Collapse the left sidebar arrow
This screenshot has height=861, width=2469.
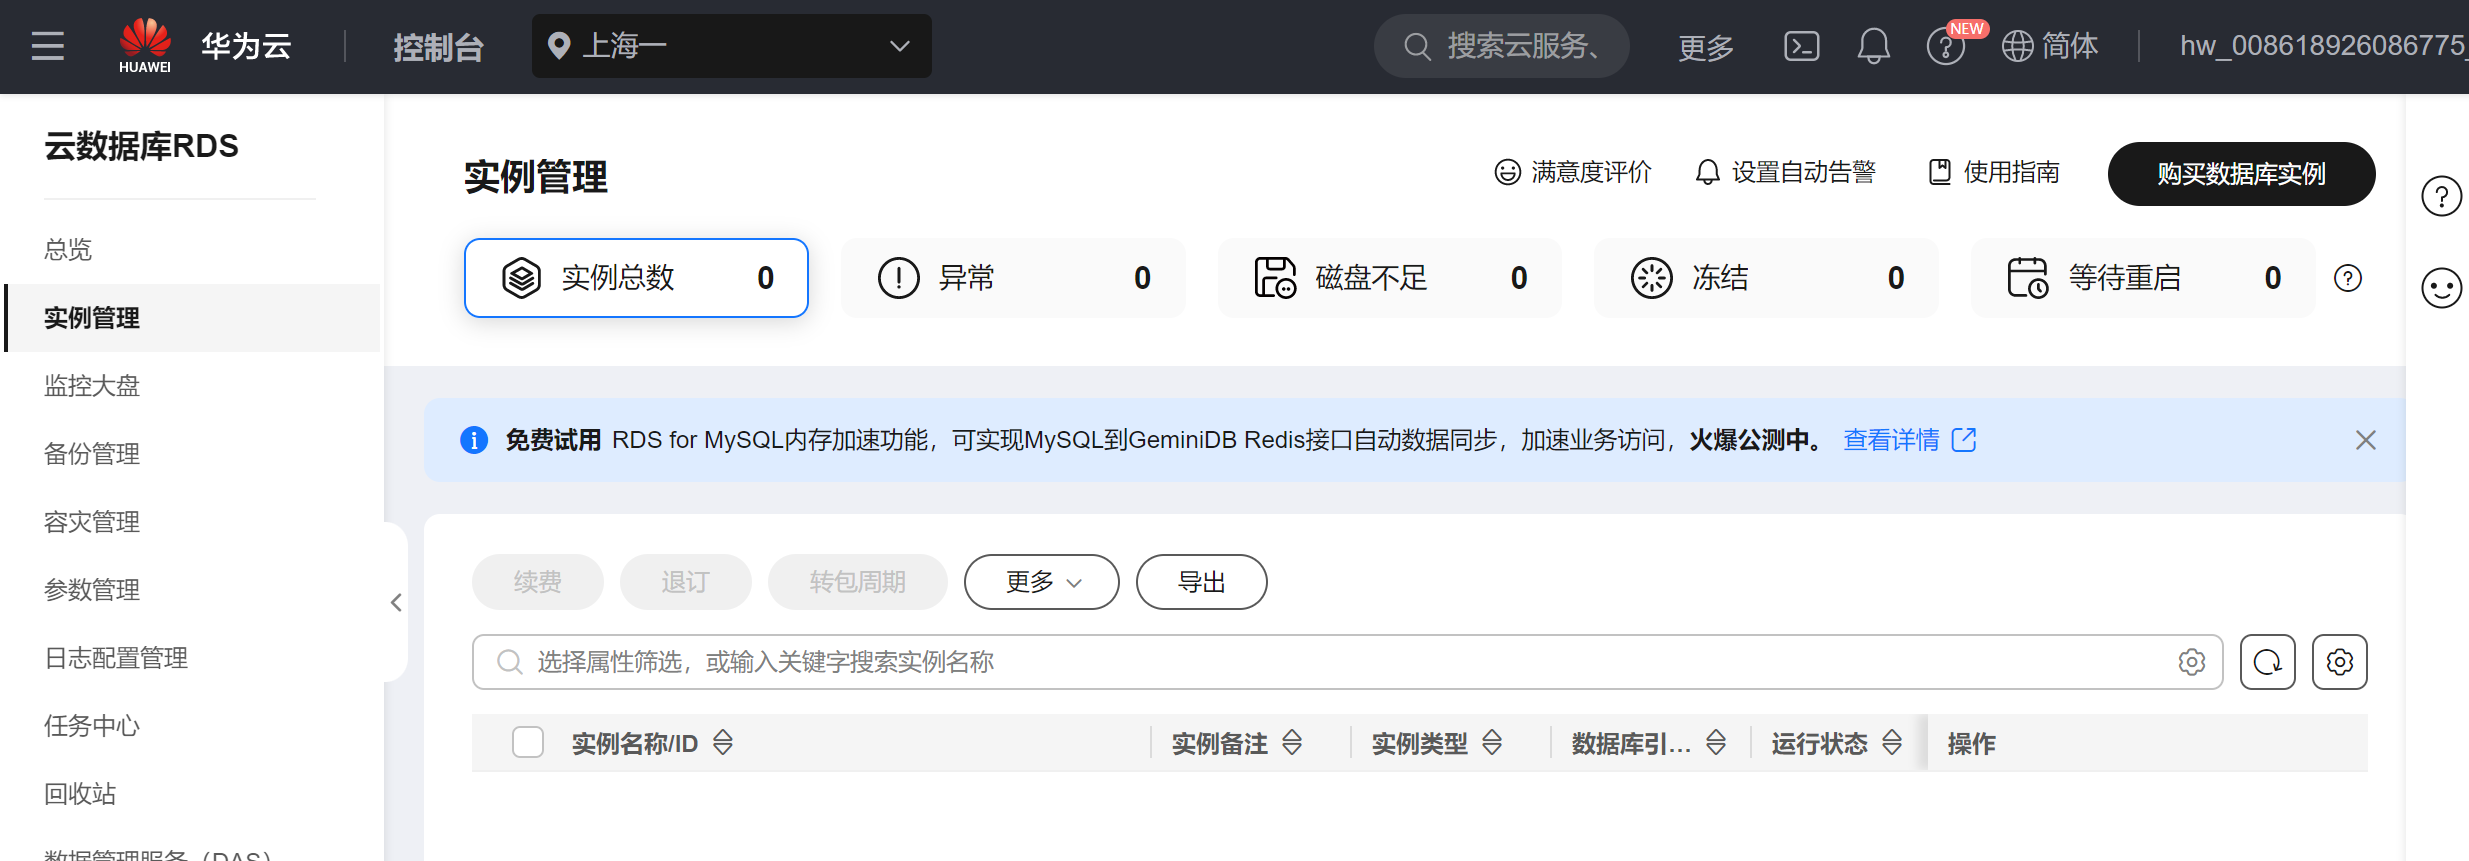396,602
